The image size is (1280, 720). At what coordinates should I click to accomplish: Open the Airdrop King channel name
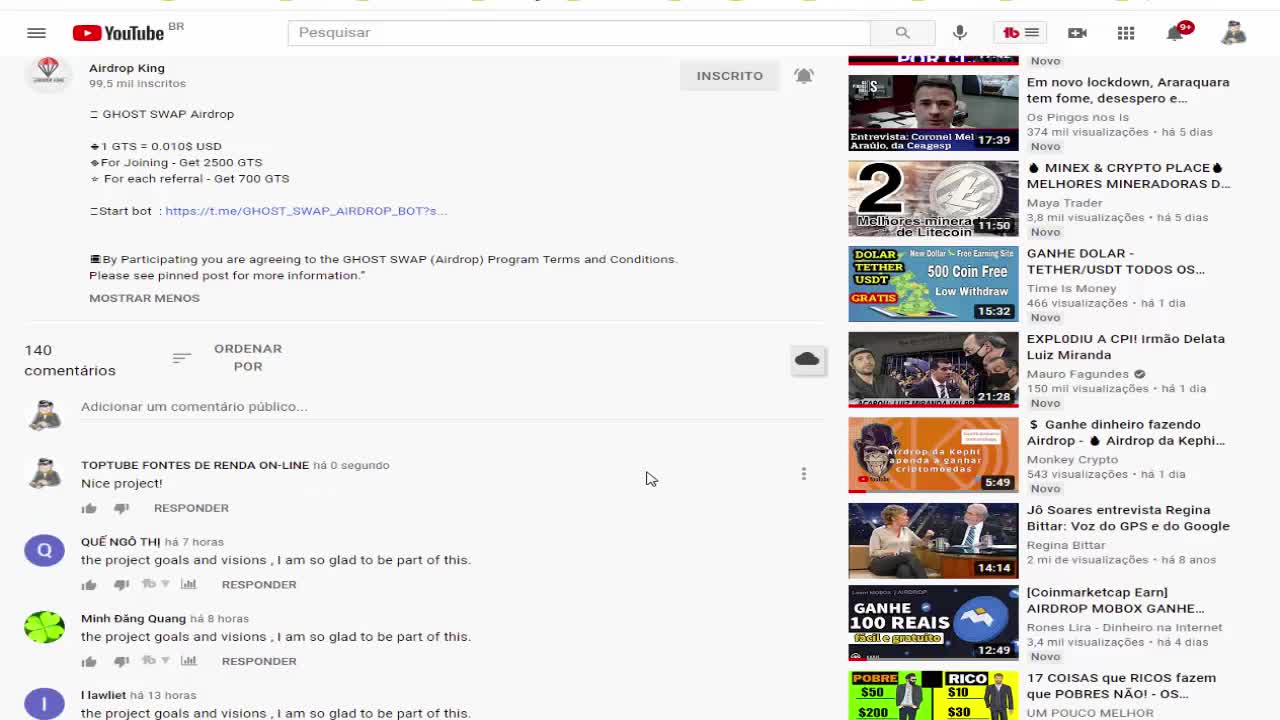point(127,68)
